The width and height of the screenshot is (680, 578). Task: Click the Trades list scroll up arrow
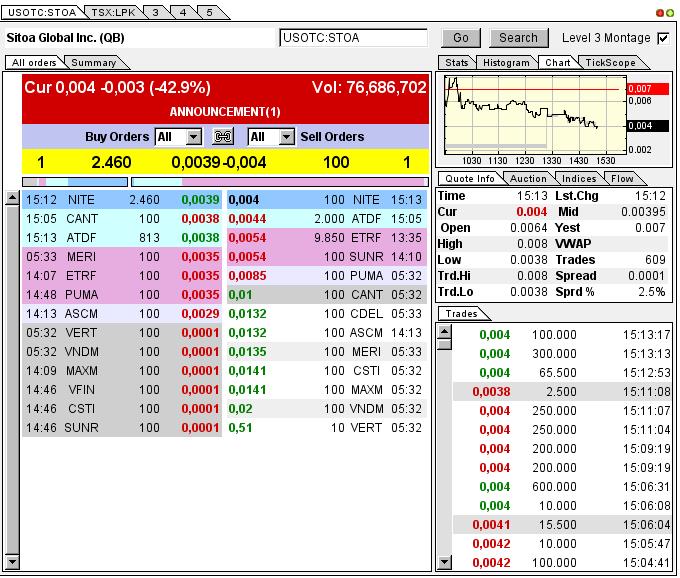pyautogui.click(x=445, y=332)
